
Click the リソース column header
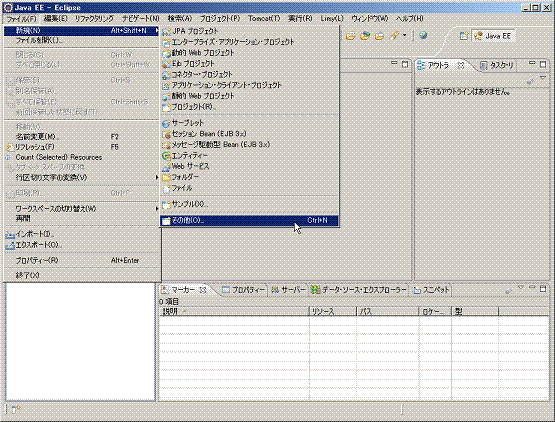pos(333,312)
